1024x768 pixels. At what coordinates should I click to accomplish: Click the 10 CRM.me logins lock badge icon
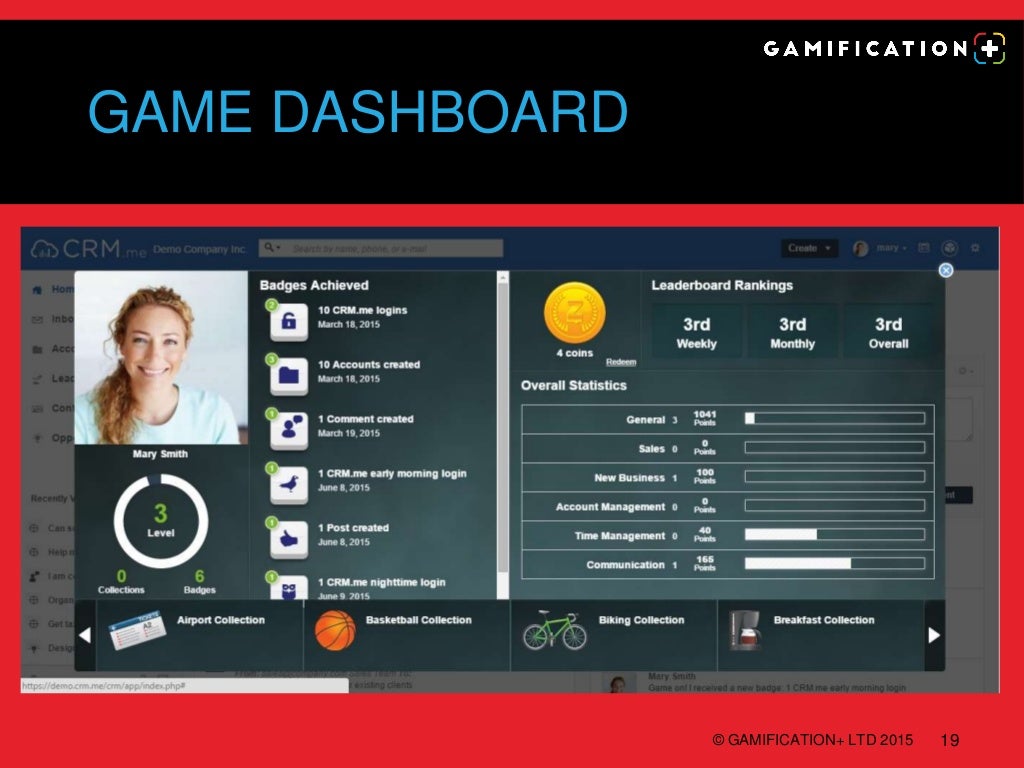289,321
